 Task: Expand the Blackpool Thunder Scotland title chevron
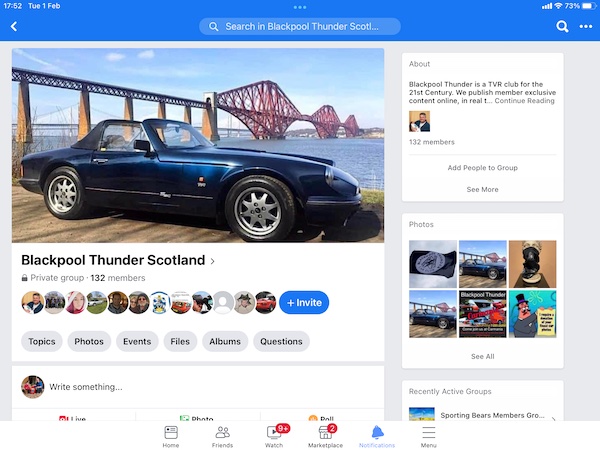coord(213,261)
